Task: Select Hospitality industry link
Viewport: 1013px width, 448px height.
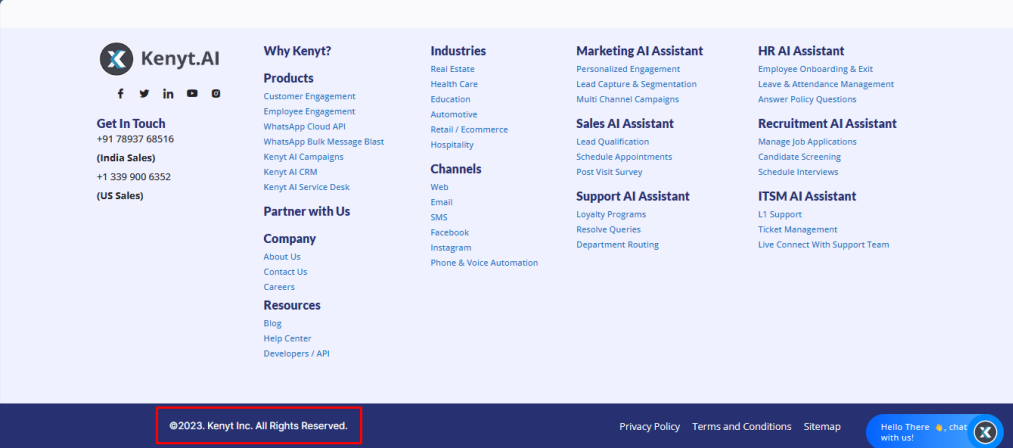Action: pyautogui.click(x=452, y=145)
